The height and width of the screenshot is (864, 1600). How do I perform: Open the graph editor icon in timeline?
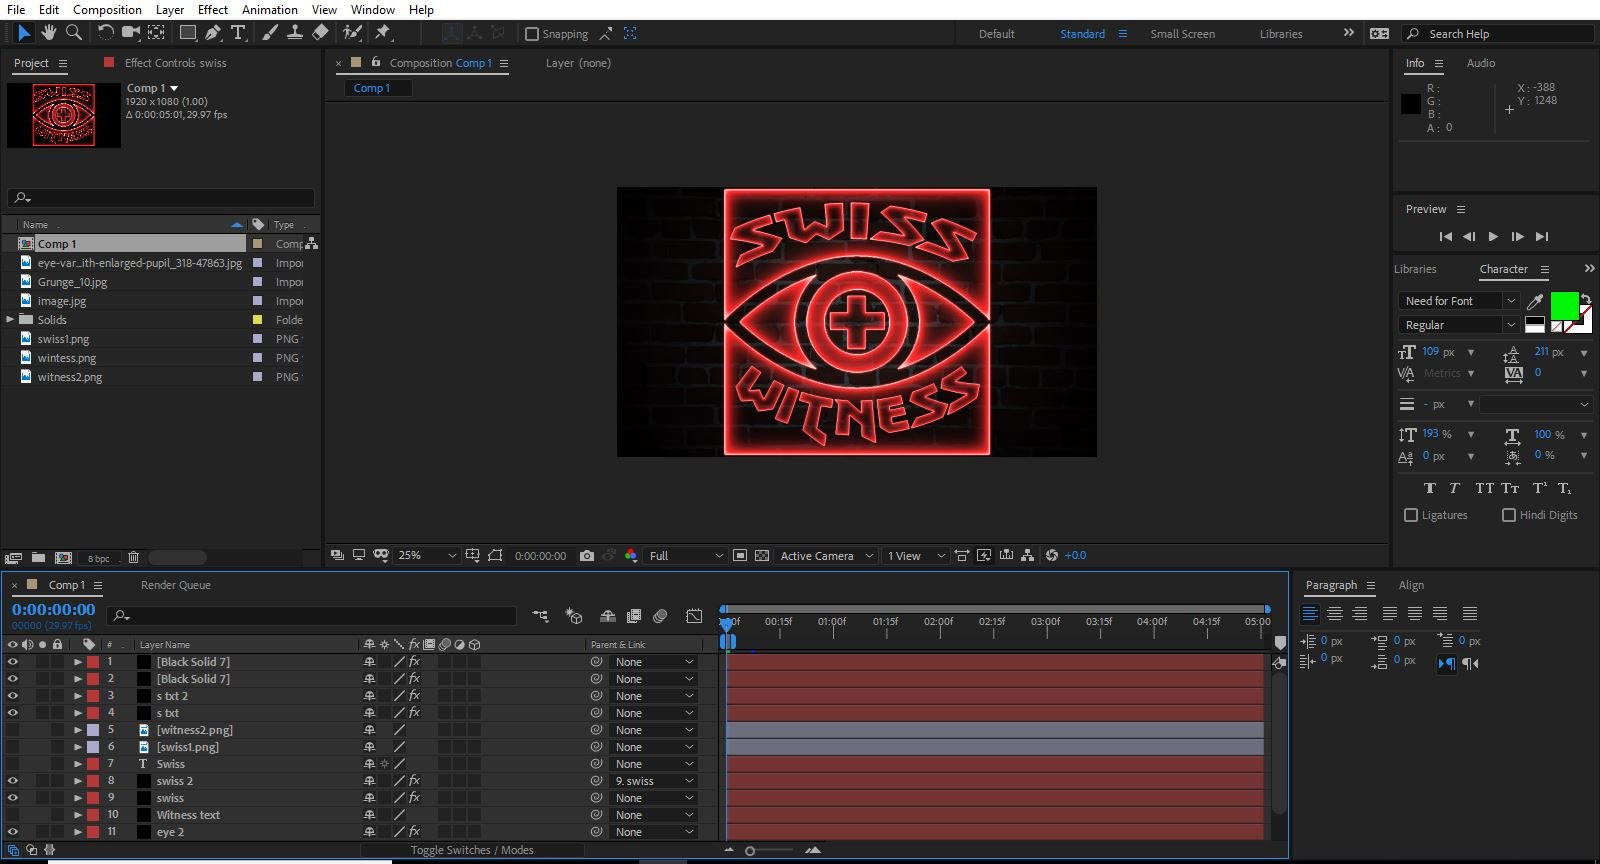(694, 616)
